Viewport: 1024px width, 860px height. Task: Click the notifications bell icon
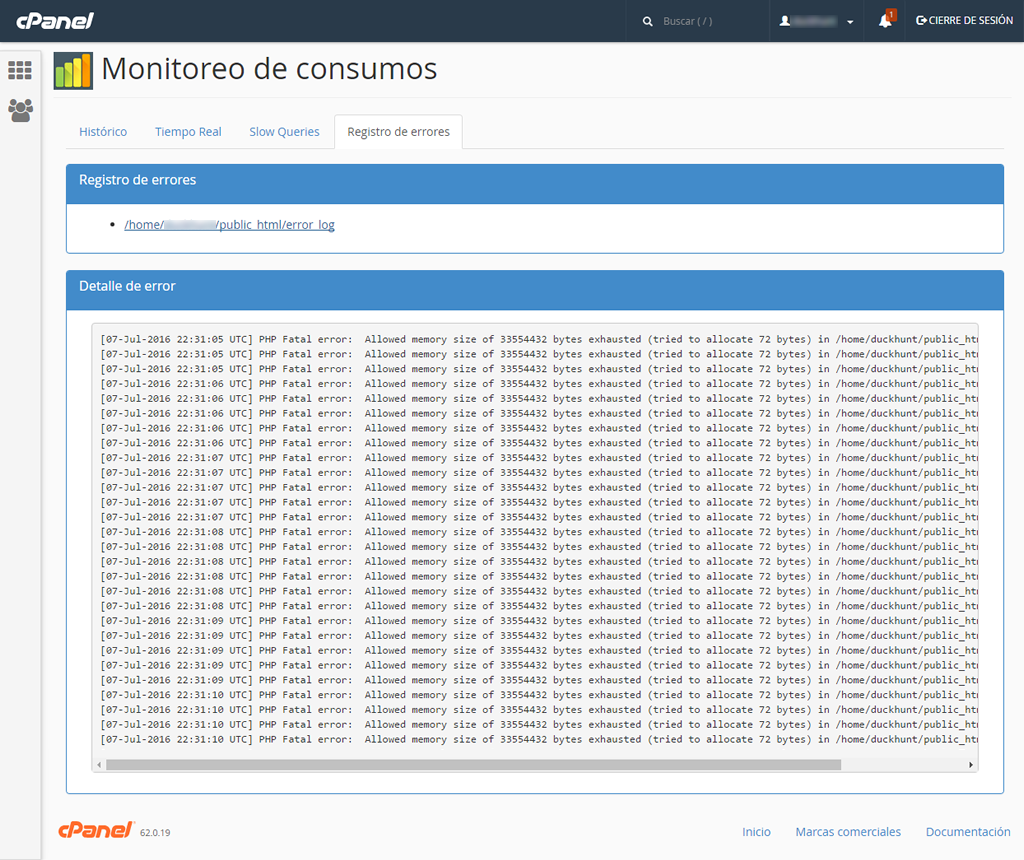point(885,21)
